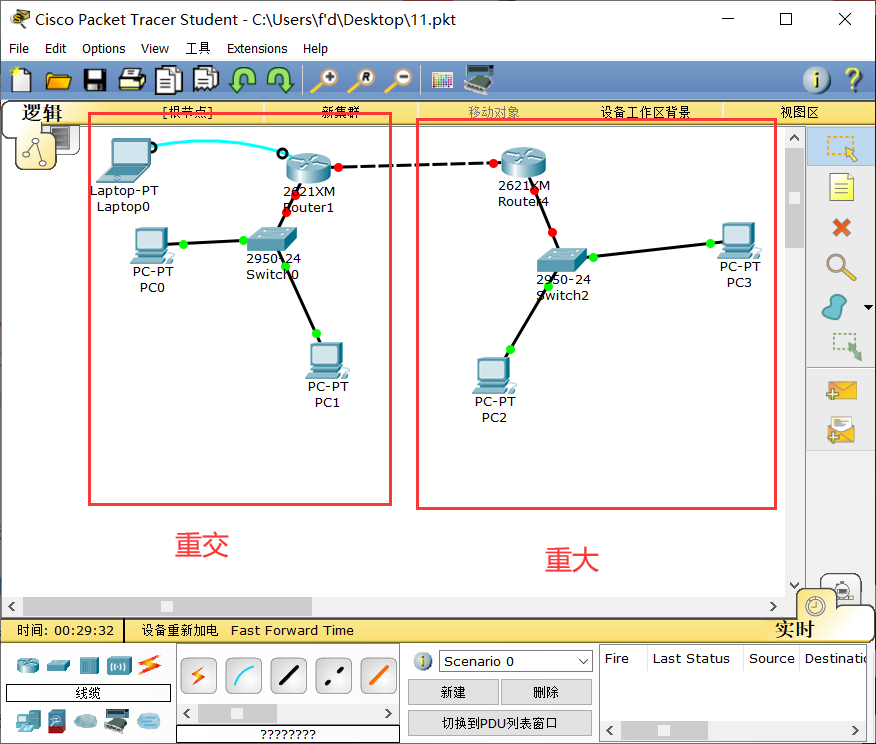Select Switch2 on the workspace
Screen dimensions: 876x744
tap(561, 260)
